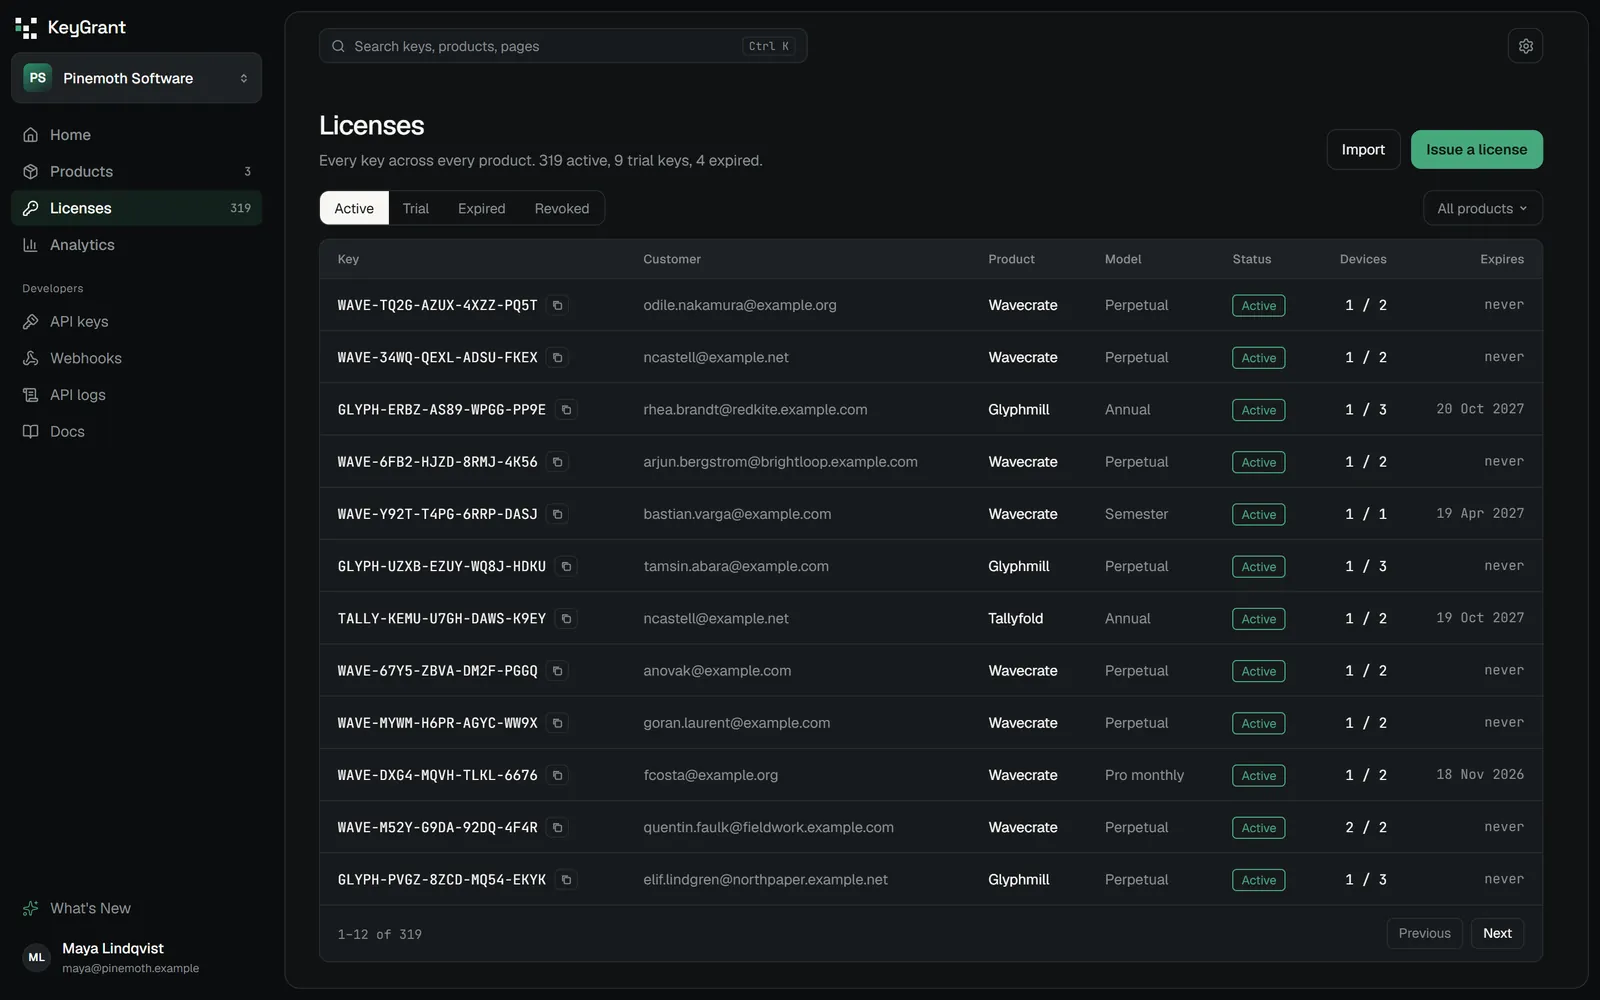Copy key WAVE-67Y5-ZBVA-DM2F-PGGQ
The width and height of the screenshot is (1600, 1000).
558,671
